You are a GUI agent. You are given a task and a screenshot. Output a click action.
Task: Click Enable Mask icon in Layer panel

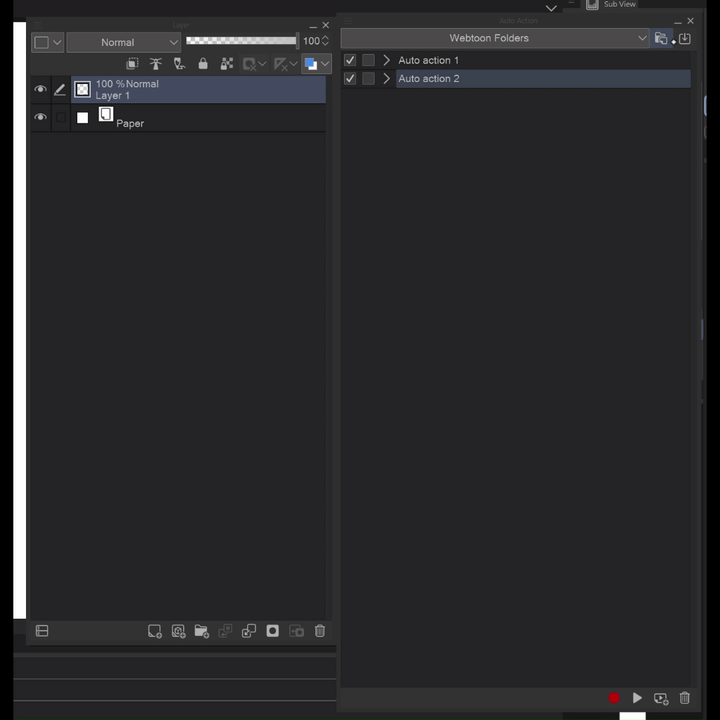(249, 64)
